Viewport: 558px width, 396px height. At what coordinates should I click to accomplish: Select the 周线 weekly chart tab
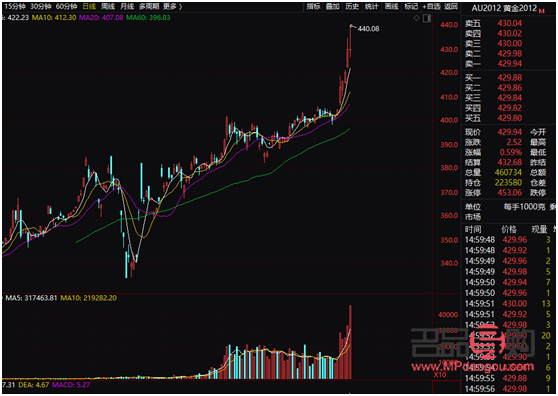(108, 7)
